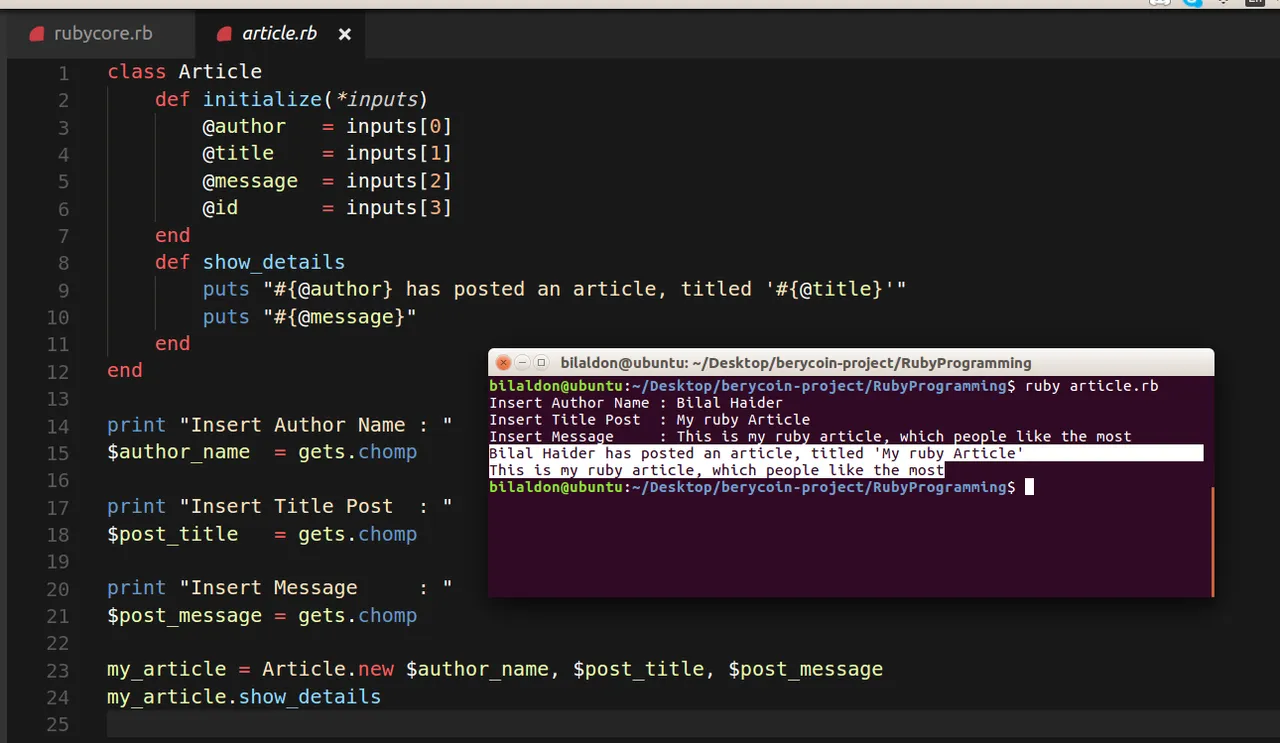Click the orange terminal scrollbar
This screenshot has width=1280, height=743.
pyautogui.click(x=1212, y=542)
